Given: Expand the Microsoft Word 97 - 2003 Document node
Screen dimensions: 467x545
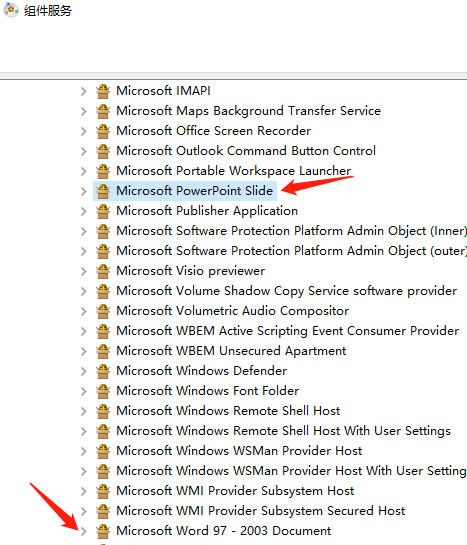Looking at the screenshot, I should pyautogui.click(x=83, y=531).
